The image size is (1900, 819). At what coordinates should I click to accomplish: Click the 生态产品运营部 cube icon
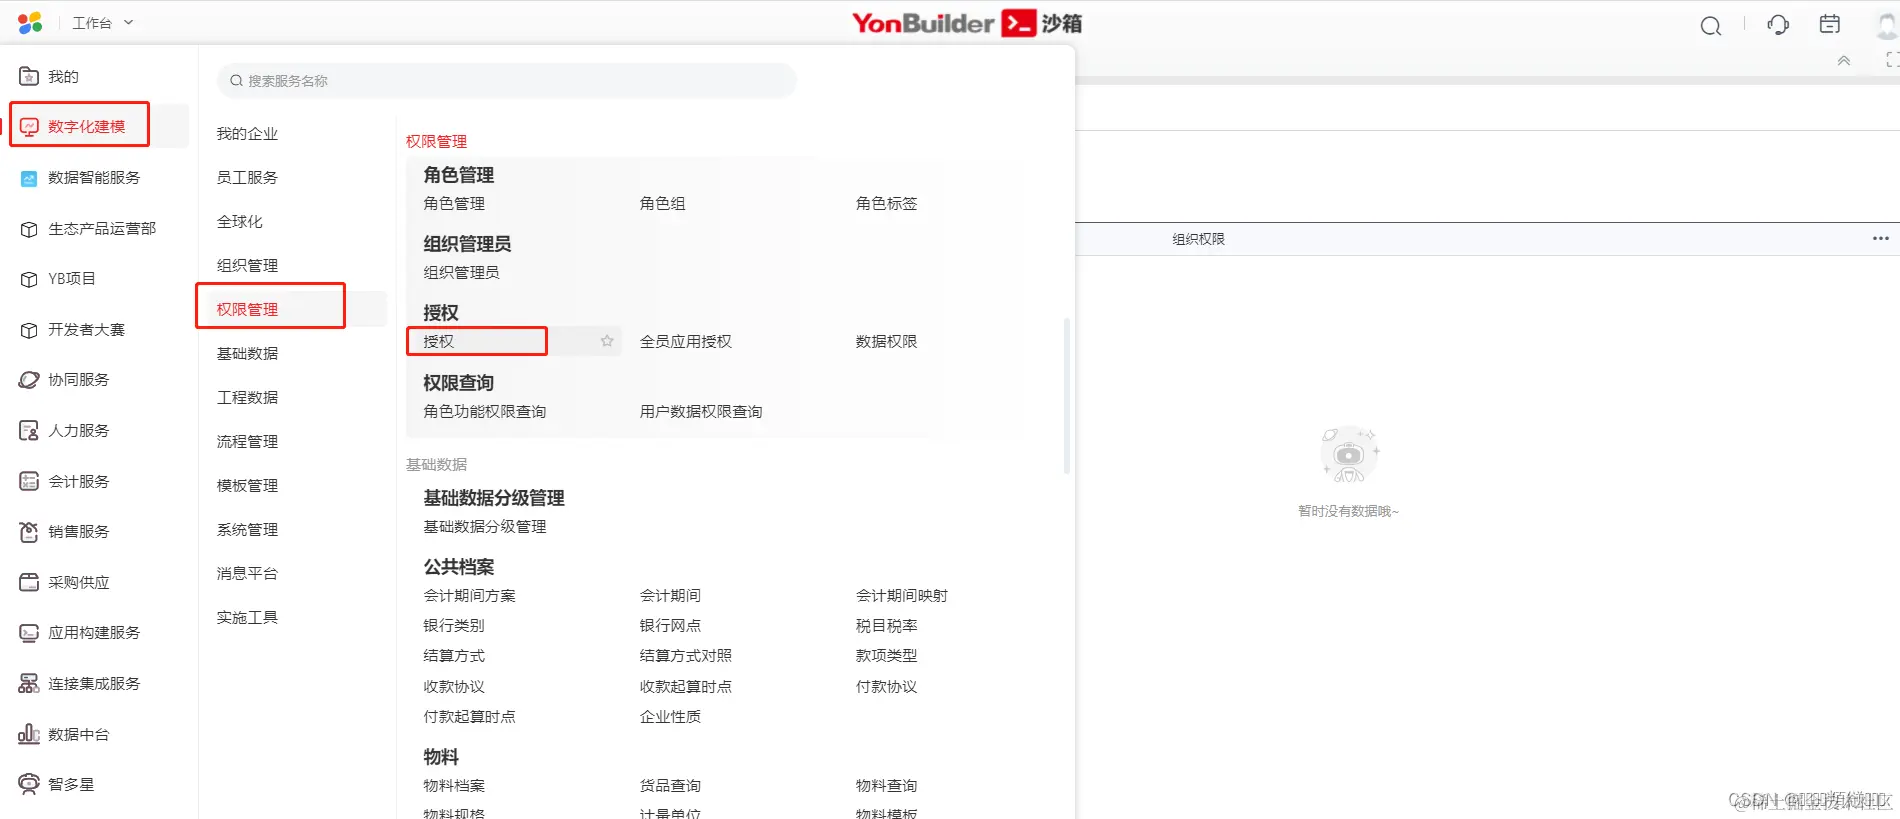[x=29, y=229]
